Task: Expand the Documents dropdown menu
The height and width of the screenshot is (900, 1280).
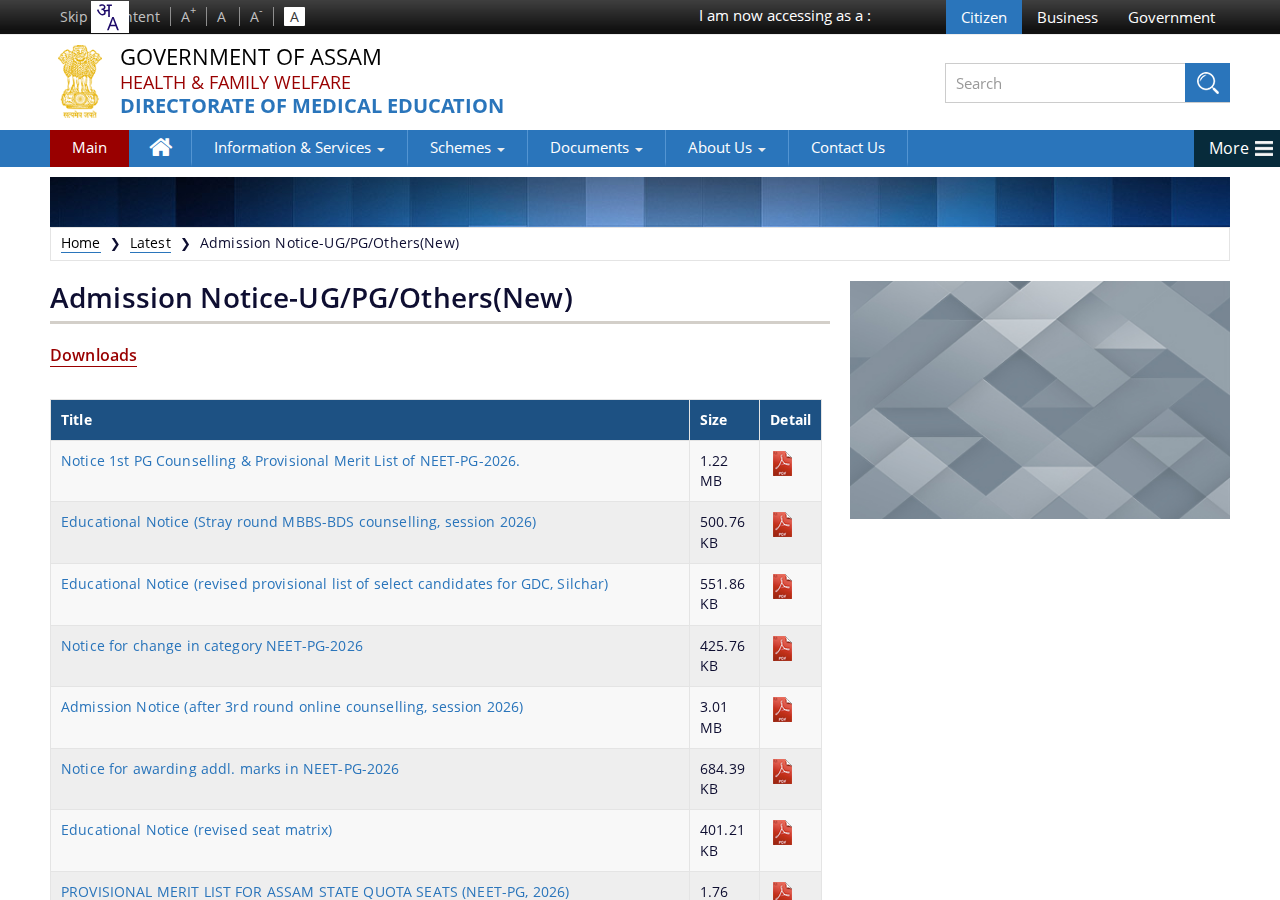Action: coord(596,148)
